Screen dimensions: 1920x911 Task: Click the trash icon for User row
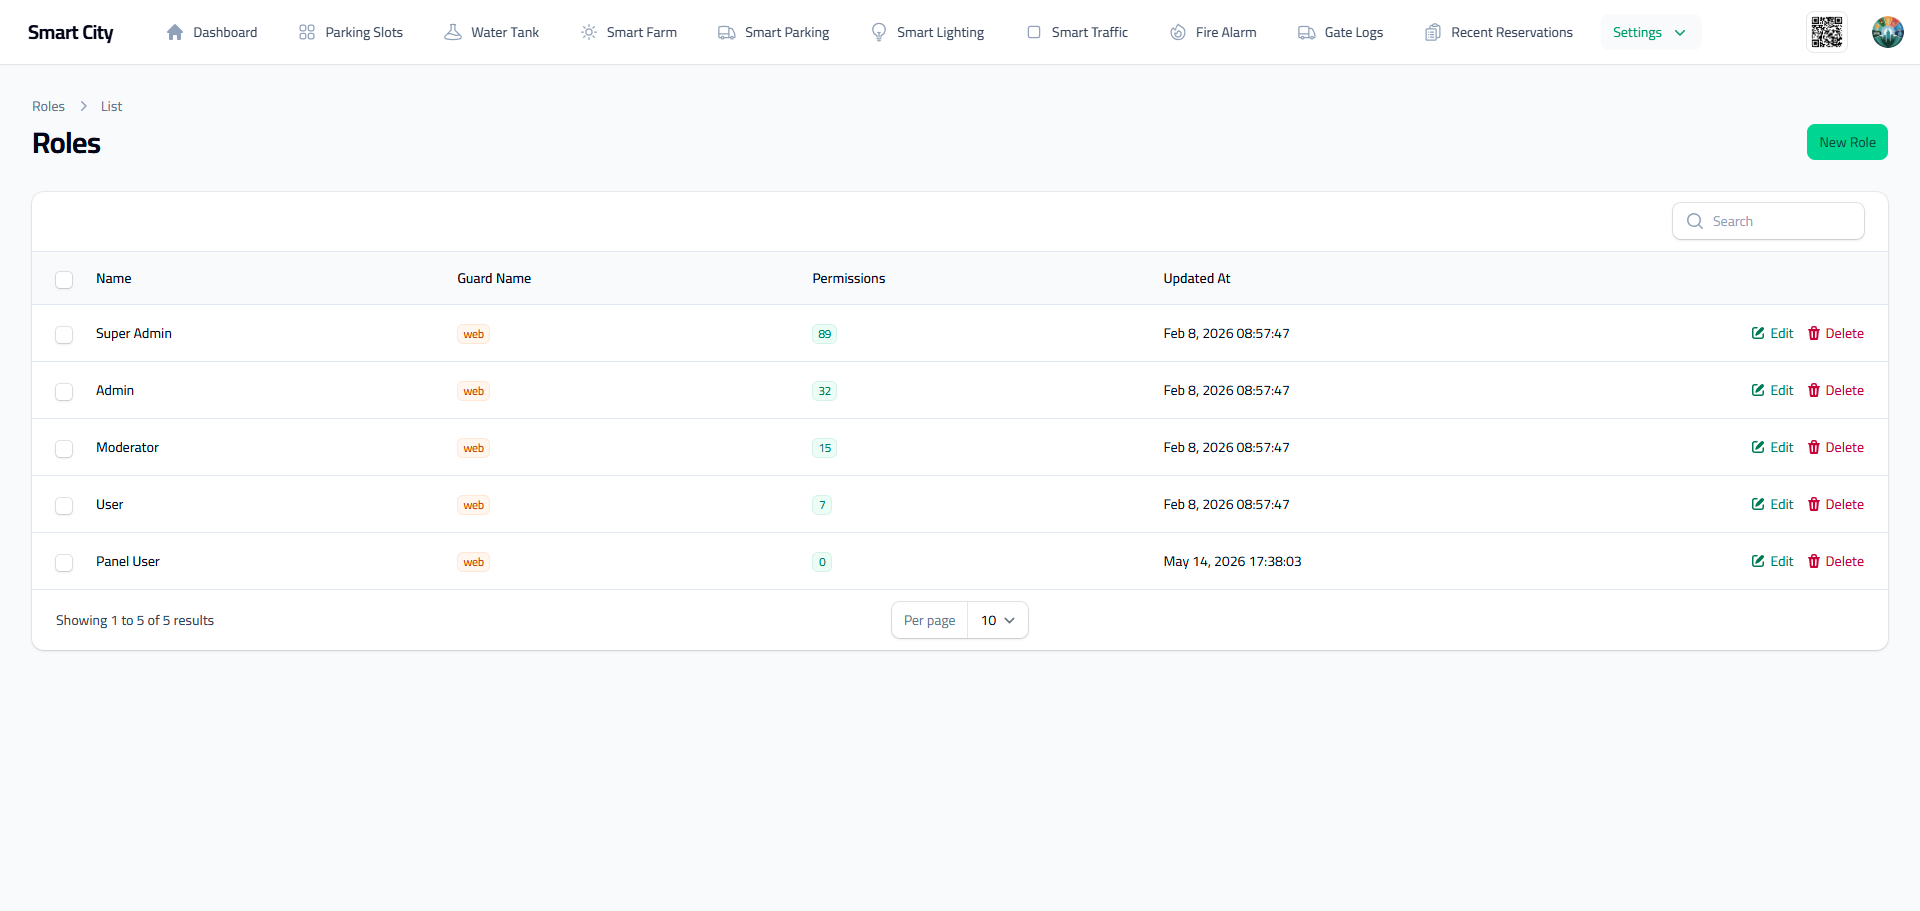tap(1814, 504)
